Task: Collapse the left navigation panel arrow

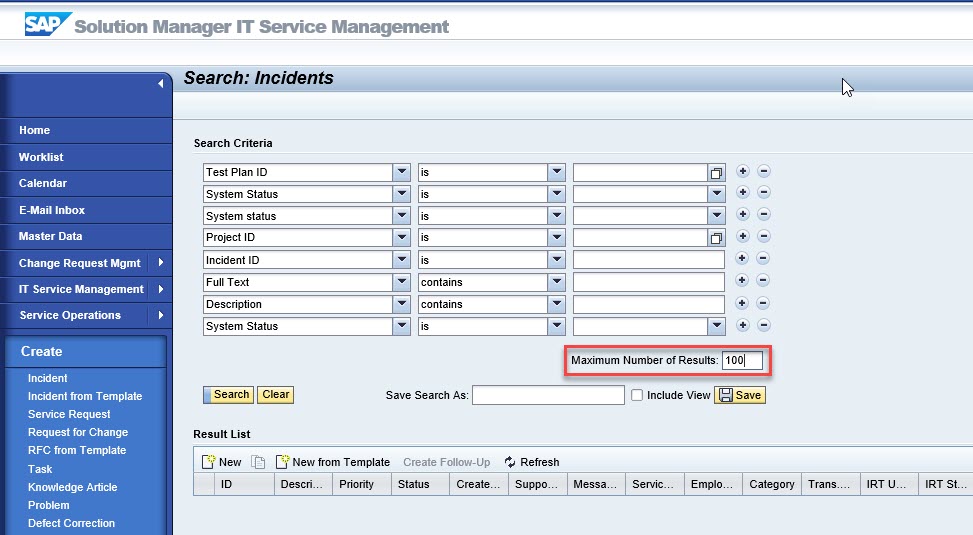Action: click(x=161, y=83)
